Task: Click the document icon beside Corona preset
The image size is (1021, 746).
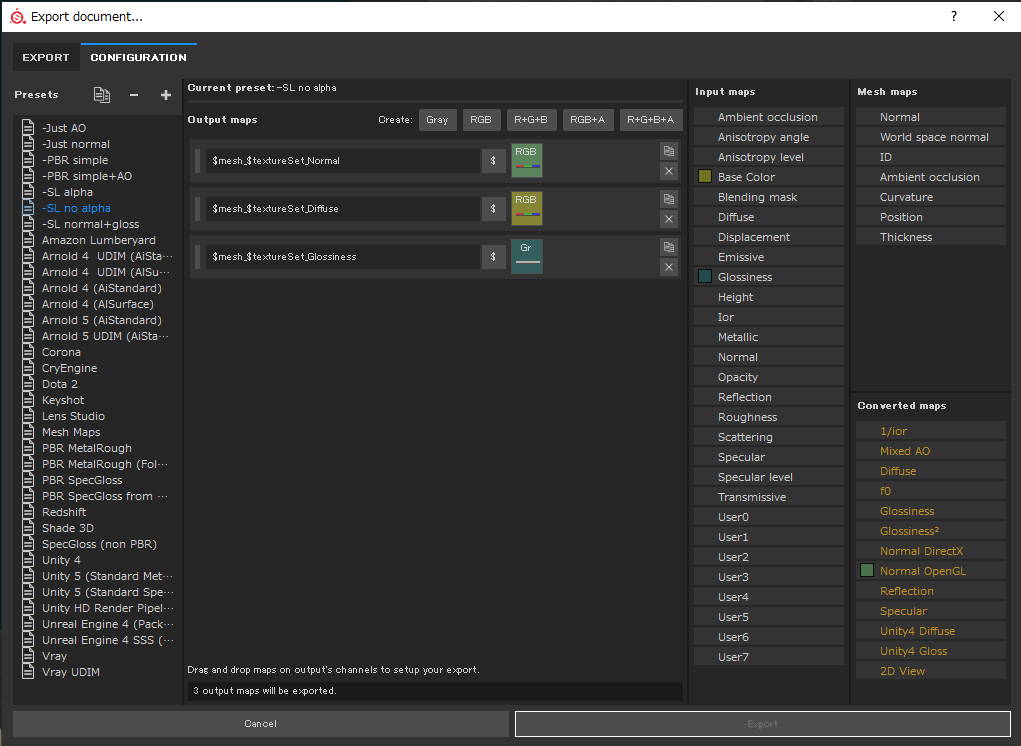Action: pos(28,352)
